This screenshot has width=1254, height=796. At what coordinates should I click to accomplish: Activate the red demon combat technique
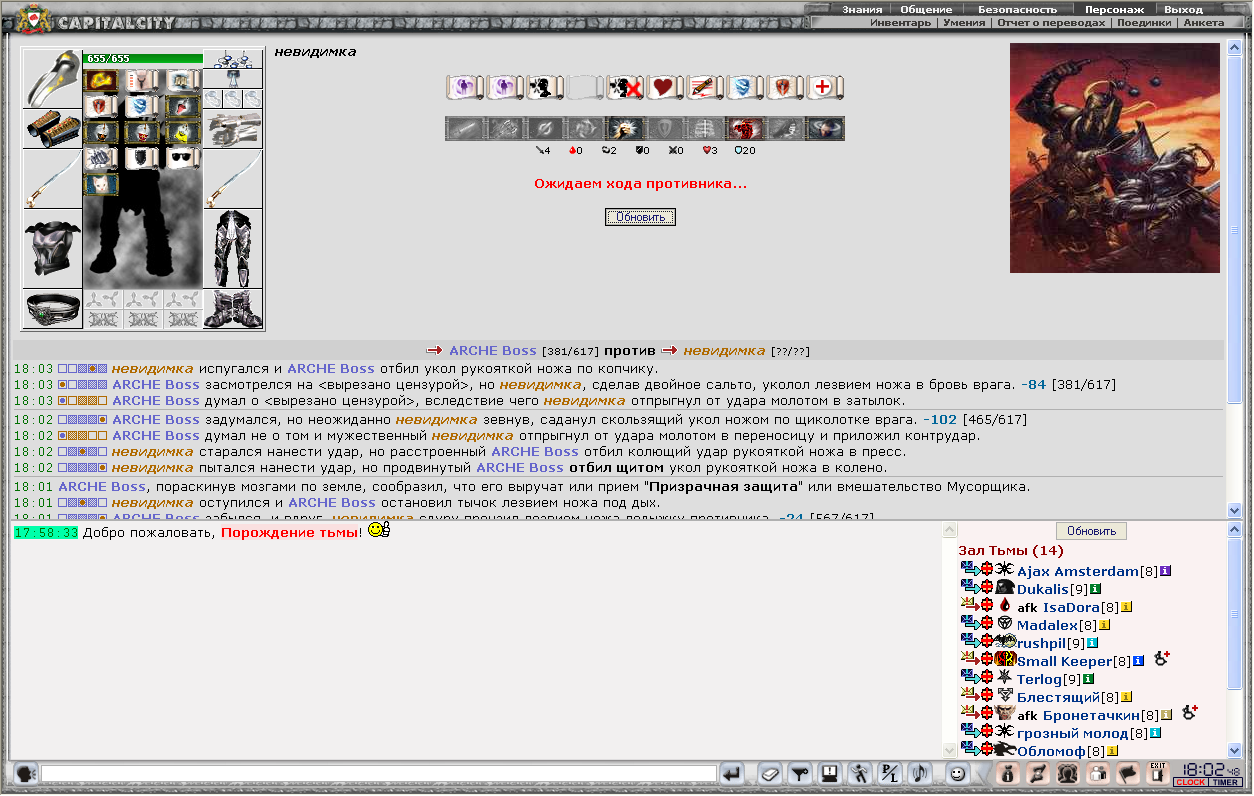point(745,128)
